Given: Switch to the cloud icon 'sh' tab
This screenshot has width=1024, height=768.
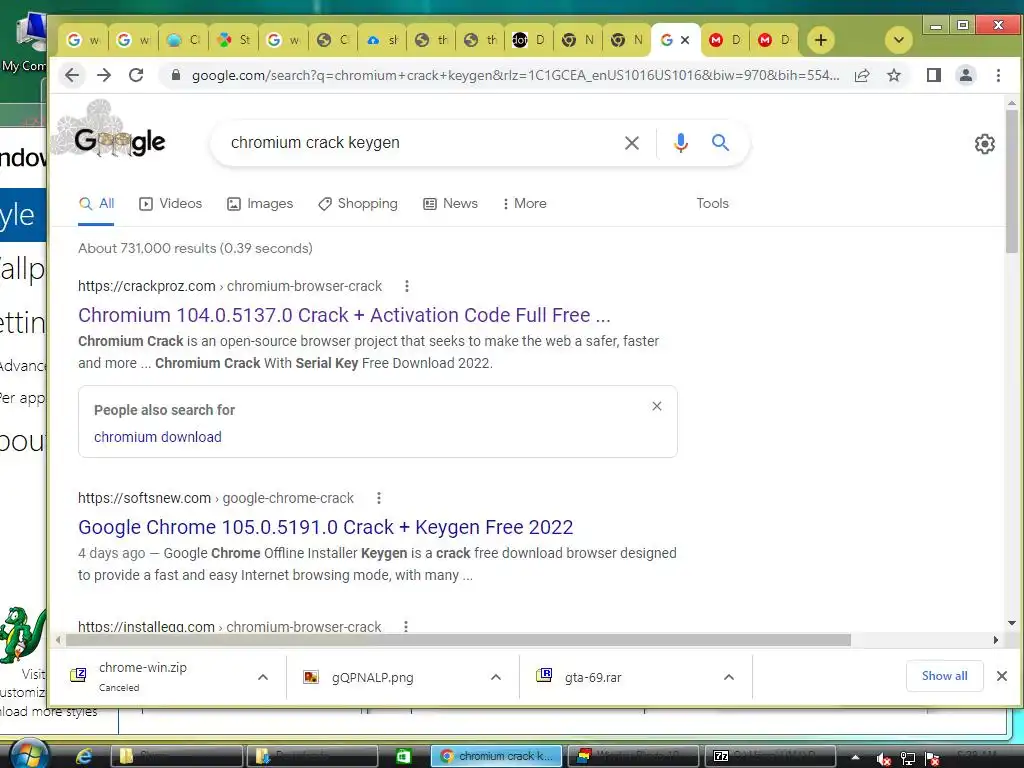Looking at the screenshot, I should pyautogui.click(x=381, y=40).
